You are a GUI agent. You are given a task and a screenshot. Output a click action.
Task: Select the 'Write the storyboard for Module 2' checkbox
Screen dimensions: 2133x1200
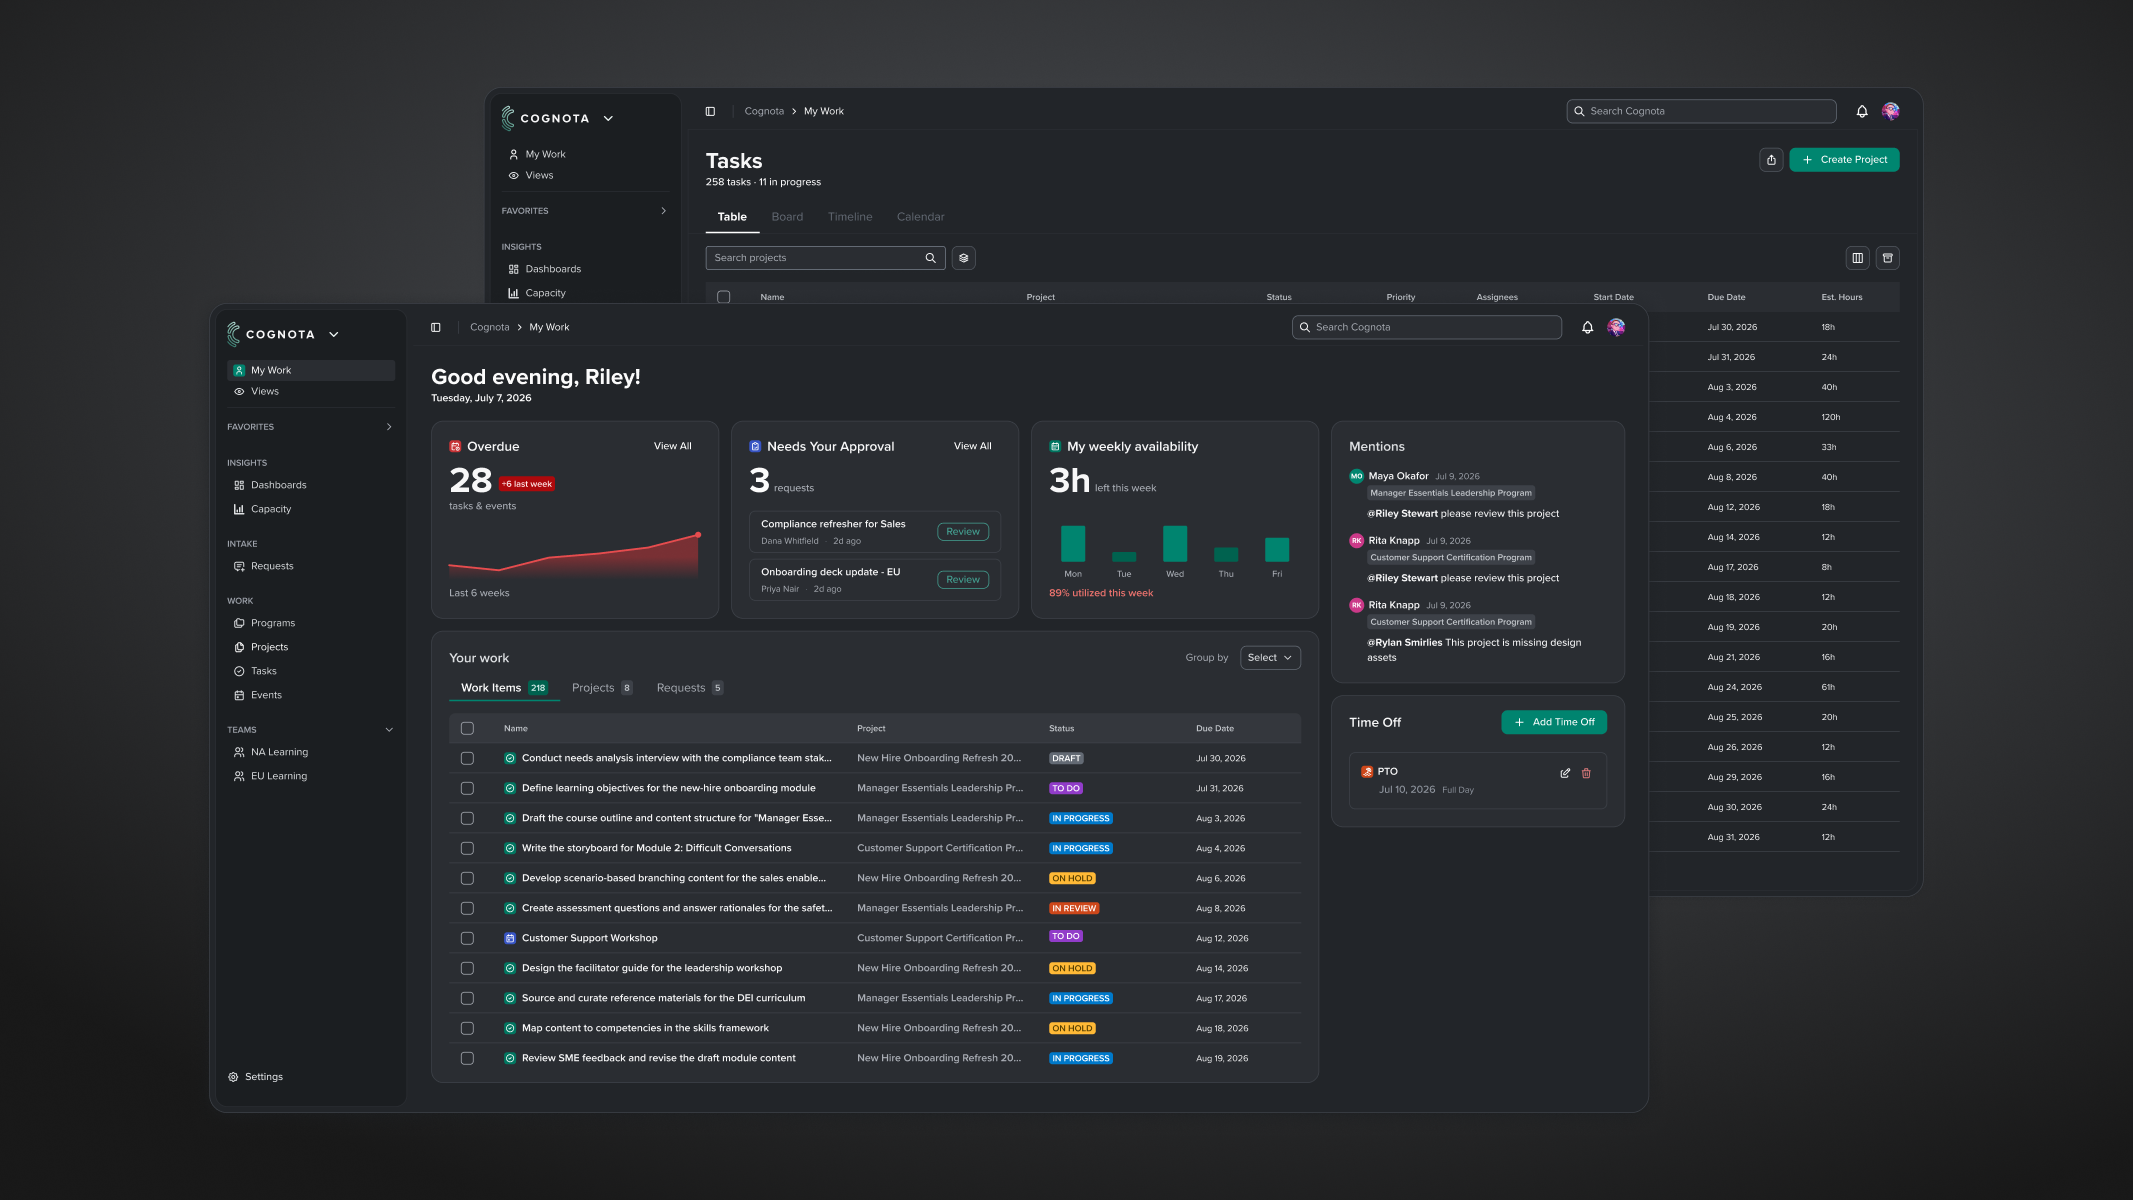[467, 848]
